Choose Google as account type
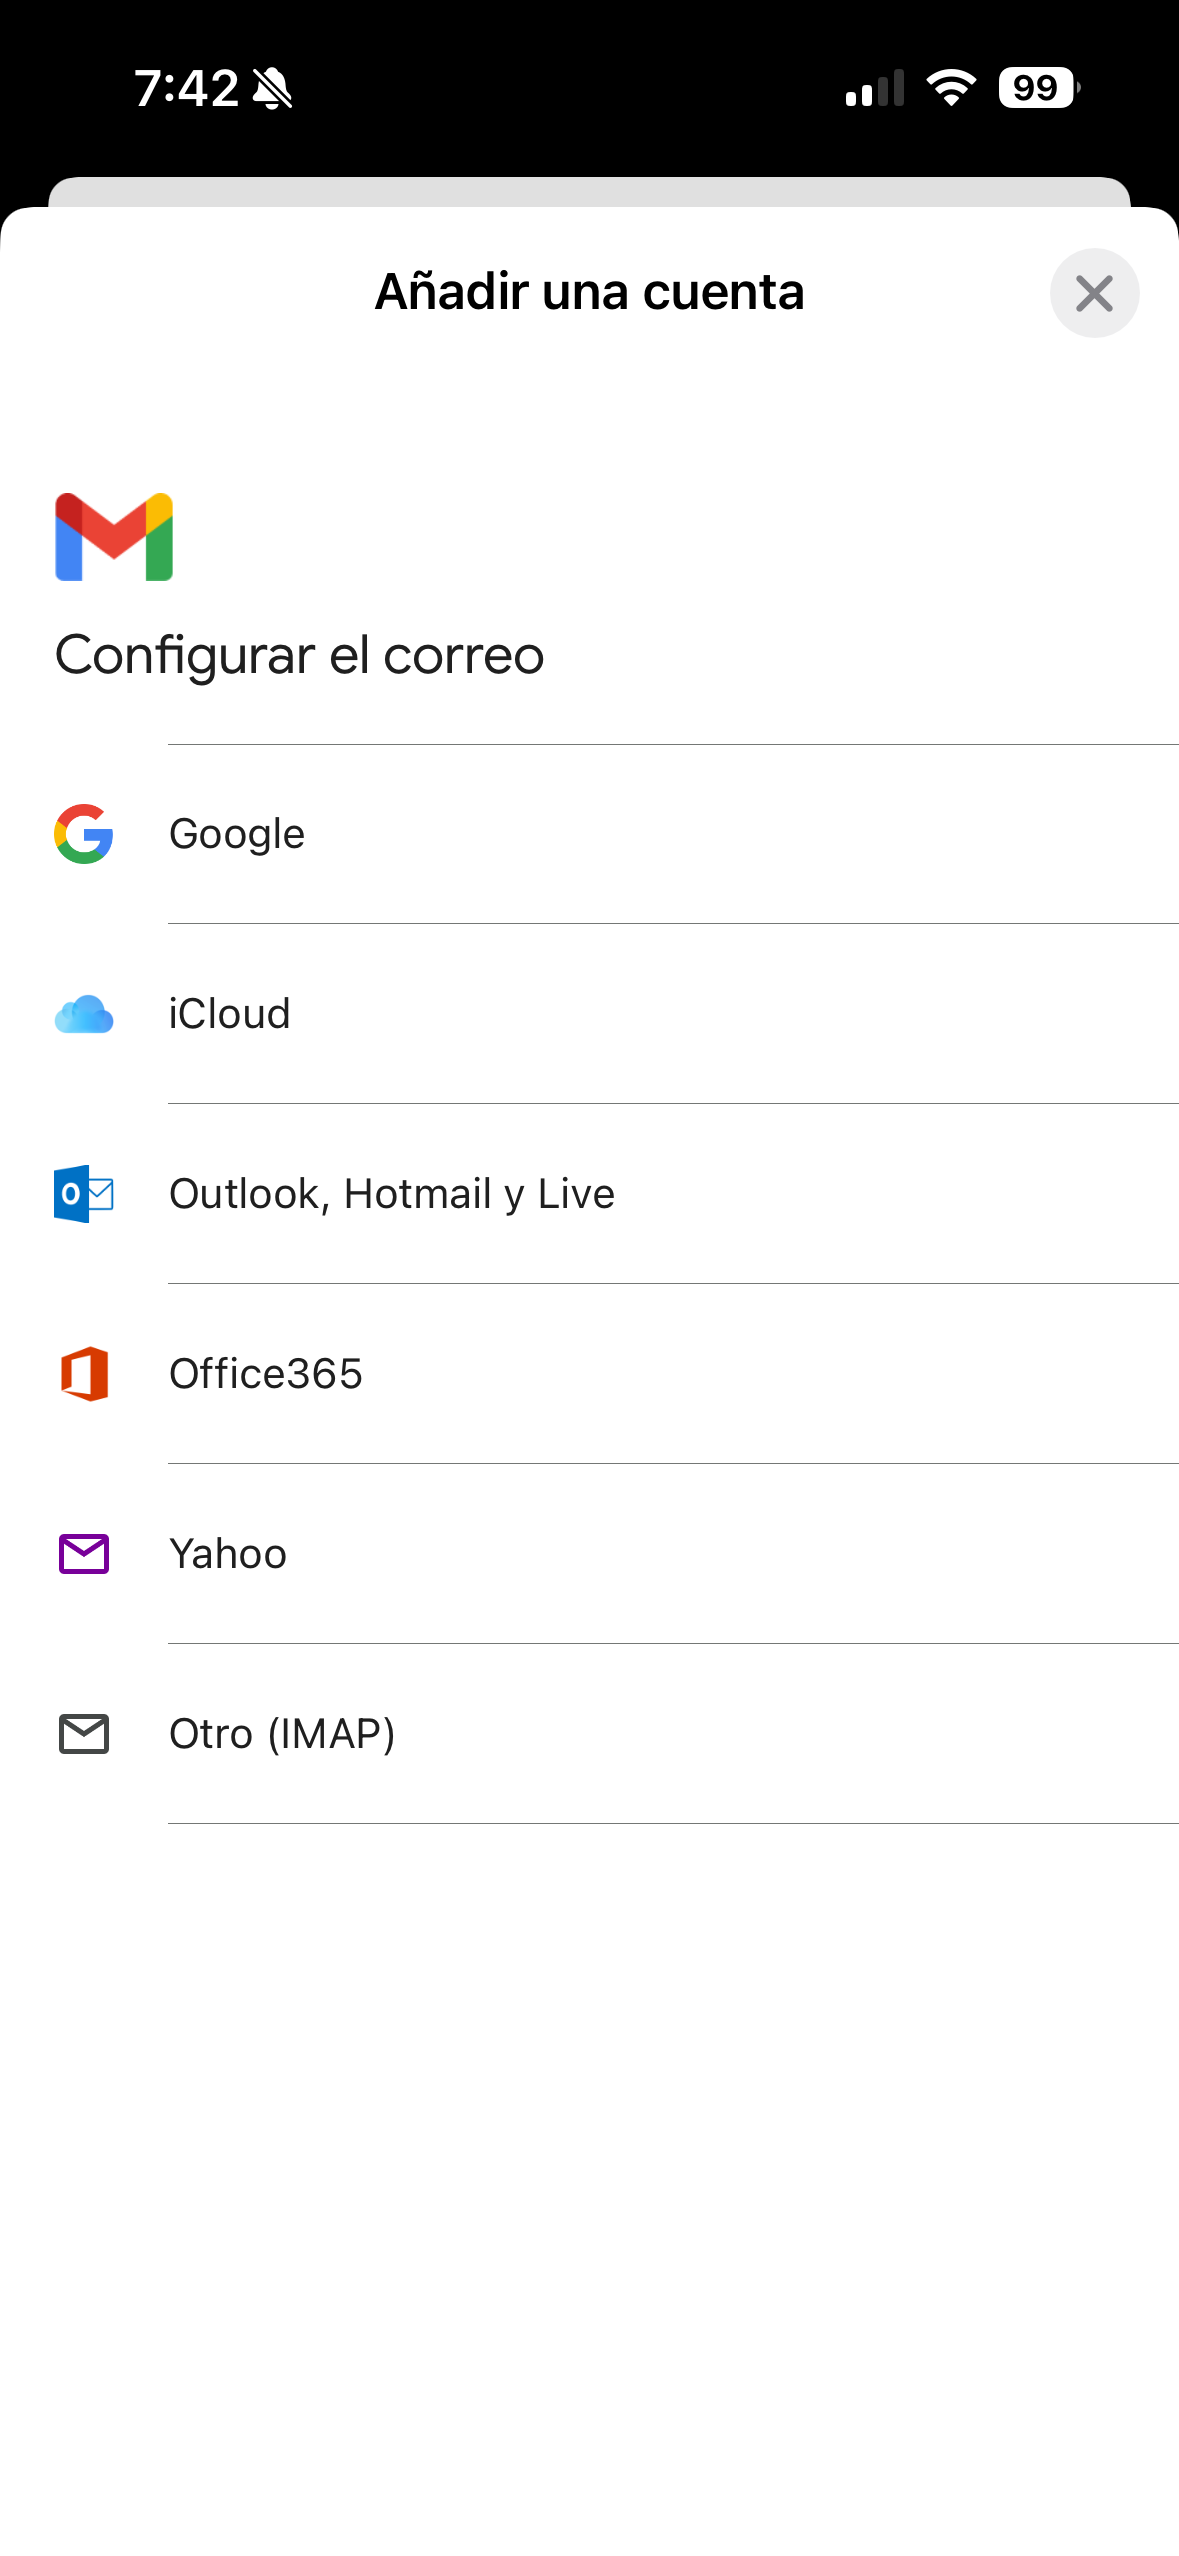The height and width of the screenshot is (2556, 1179). point(237,834)
